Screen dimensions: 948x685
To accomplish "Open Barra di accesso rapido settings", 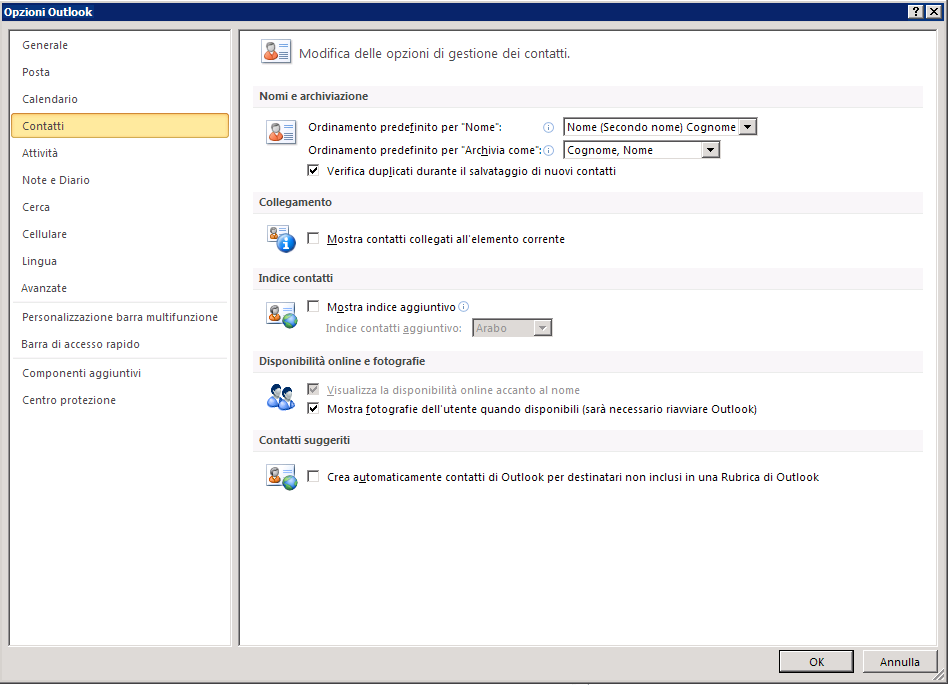I will (x=120, y=344).
